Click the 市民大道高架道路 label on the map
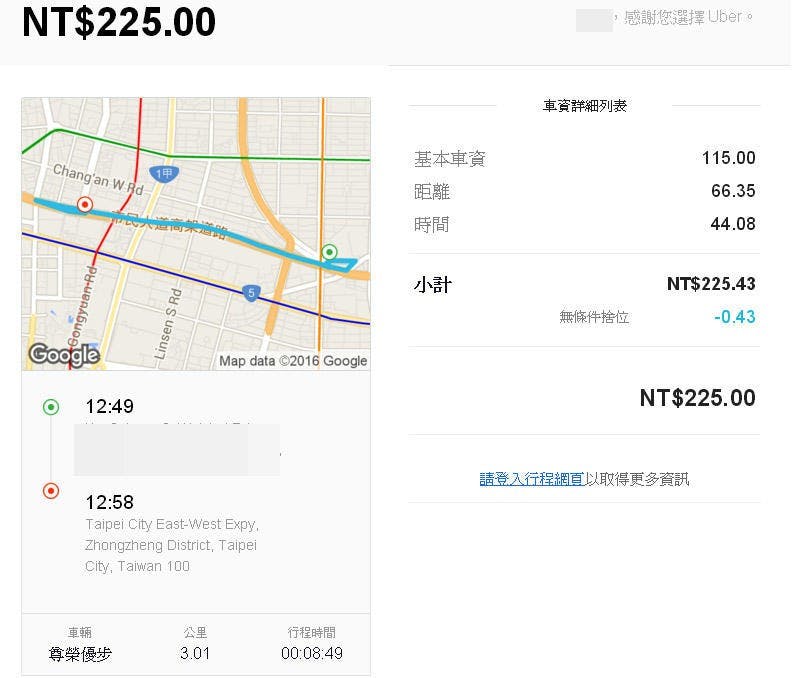The height and width of the screenshot is (678, 806). pos(170,225)
